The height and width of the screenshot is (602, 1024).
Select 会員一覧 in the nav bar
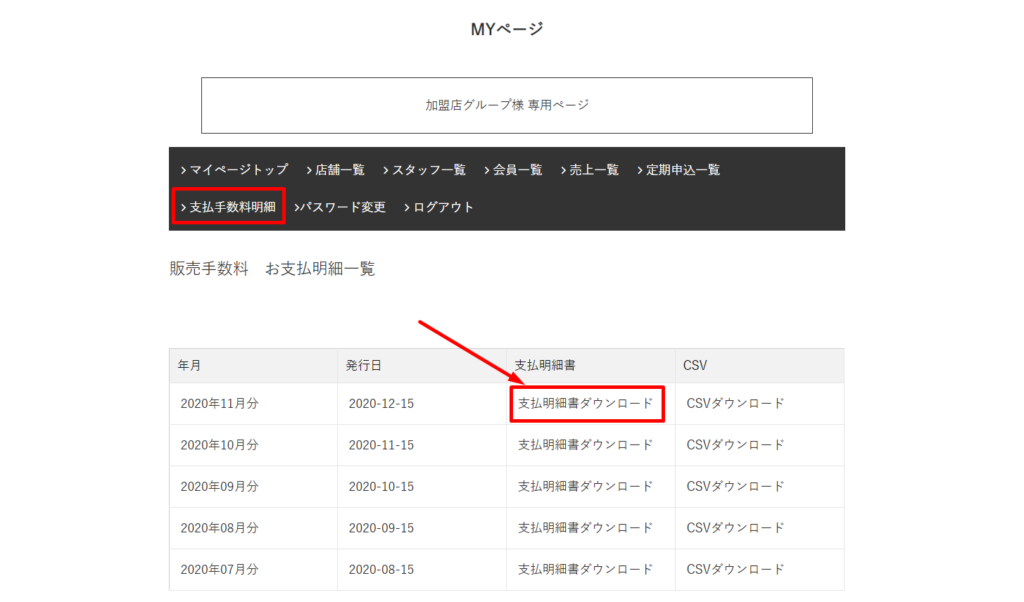(517, 170)
